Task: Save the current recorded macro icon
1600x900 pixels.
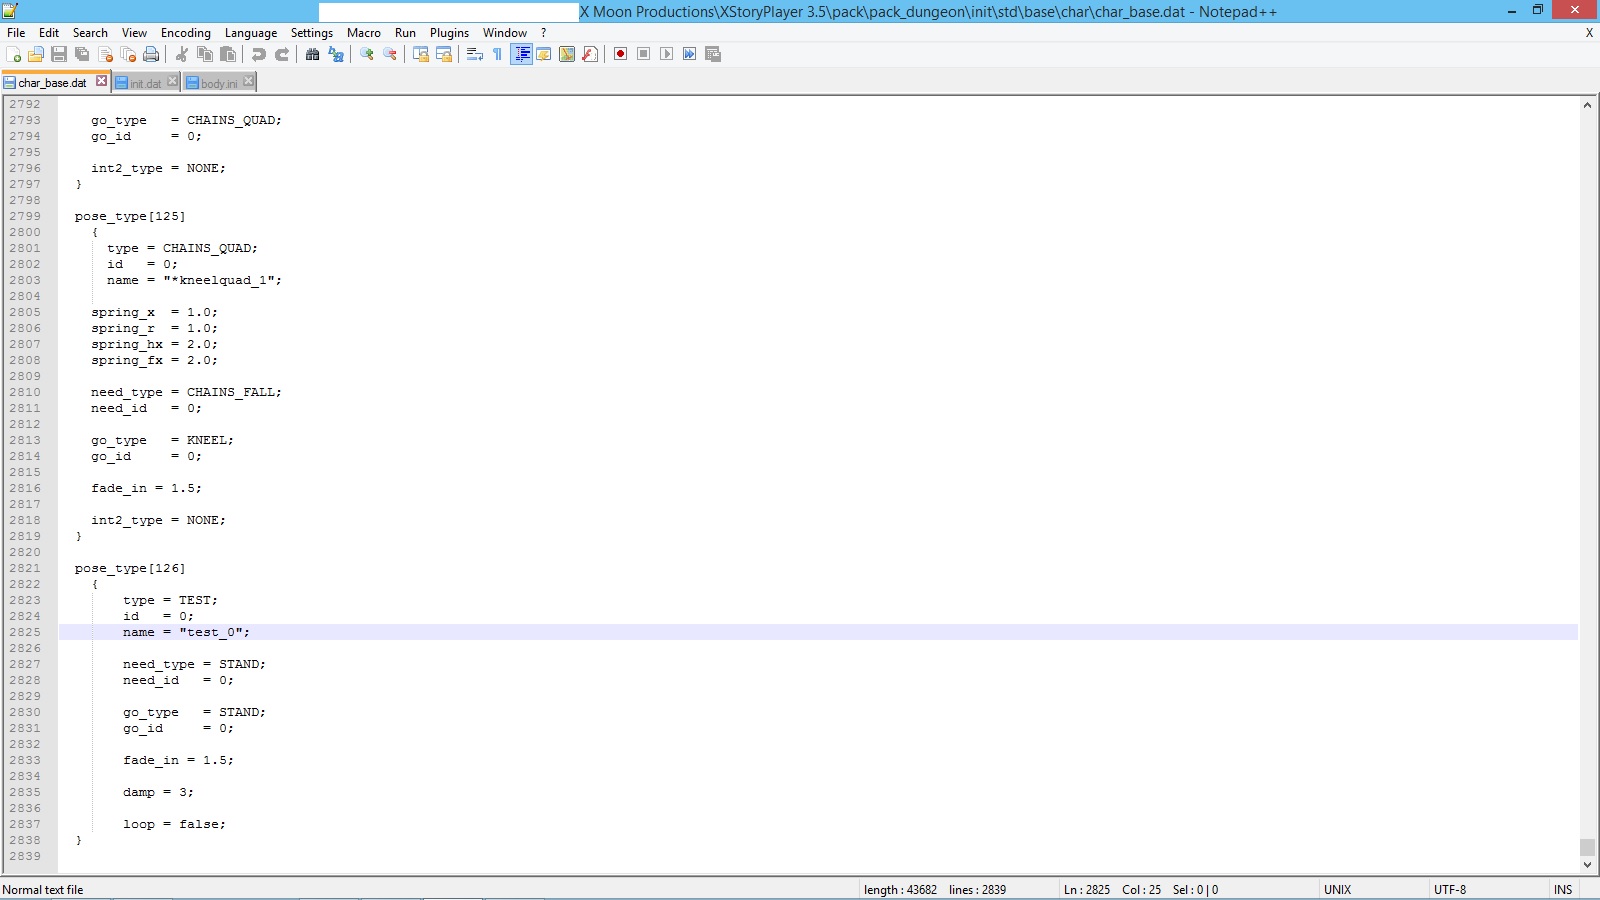Action: click(x=713, y=54)
